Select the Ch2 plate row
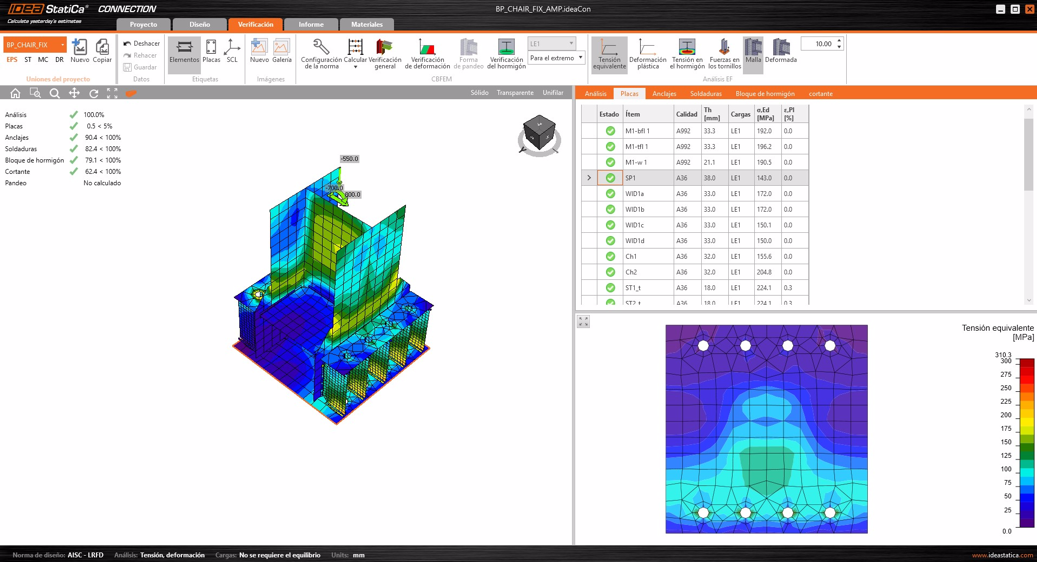This screenshot has height=562, width=1037. click(694, 272)
